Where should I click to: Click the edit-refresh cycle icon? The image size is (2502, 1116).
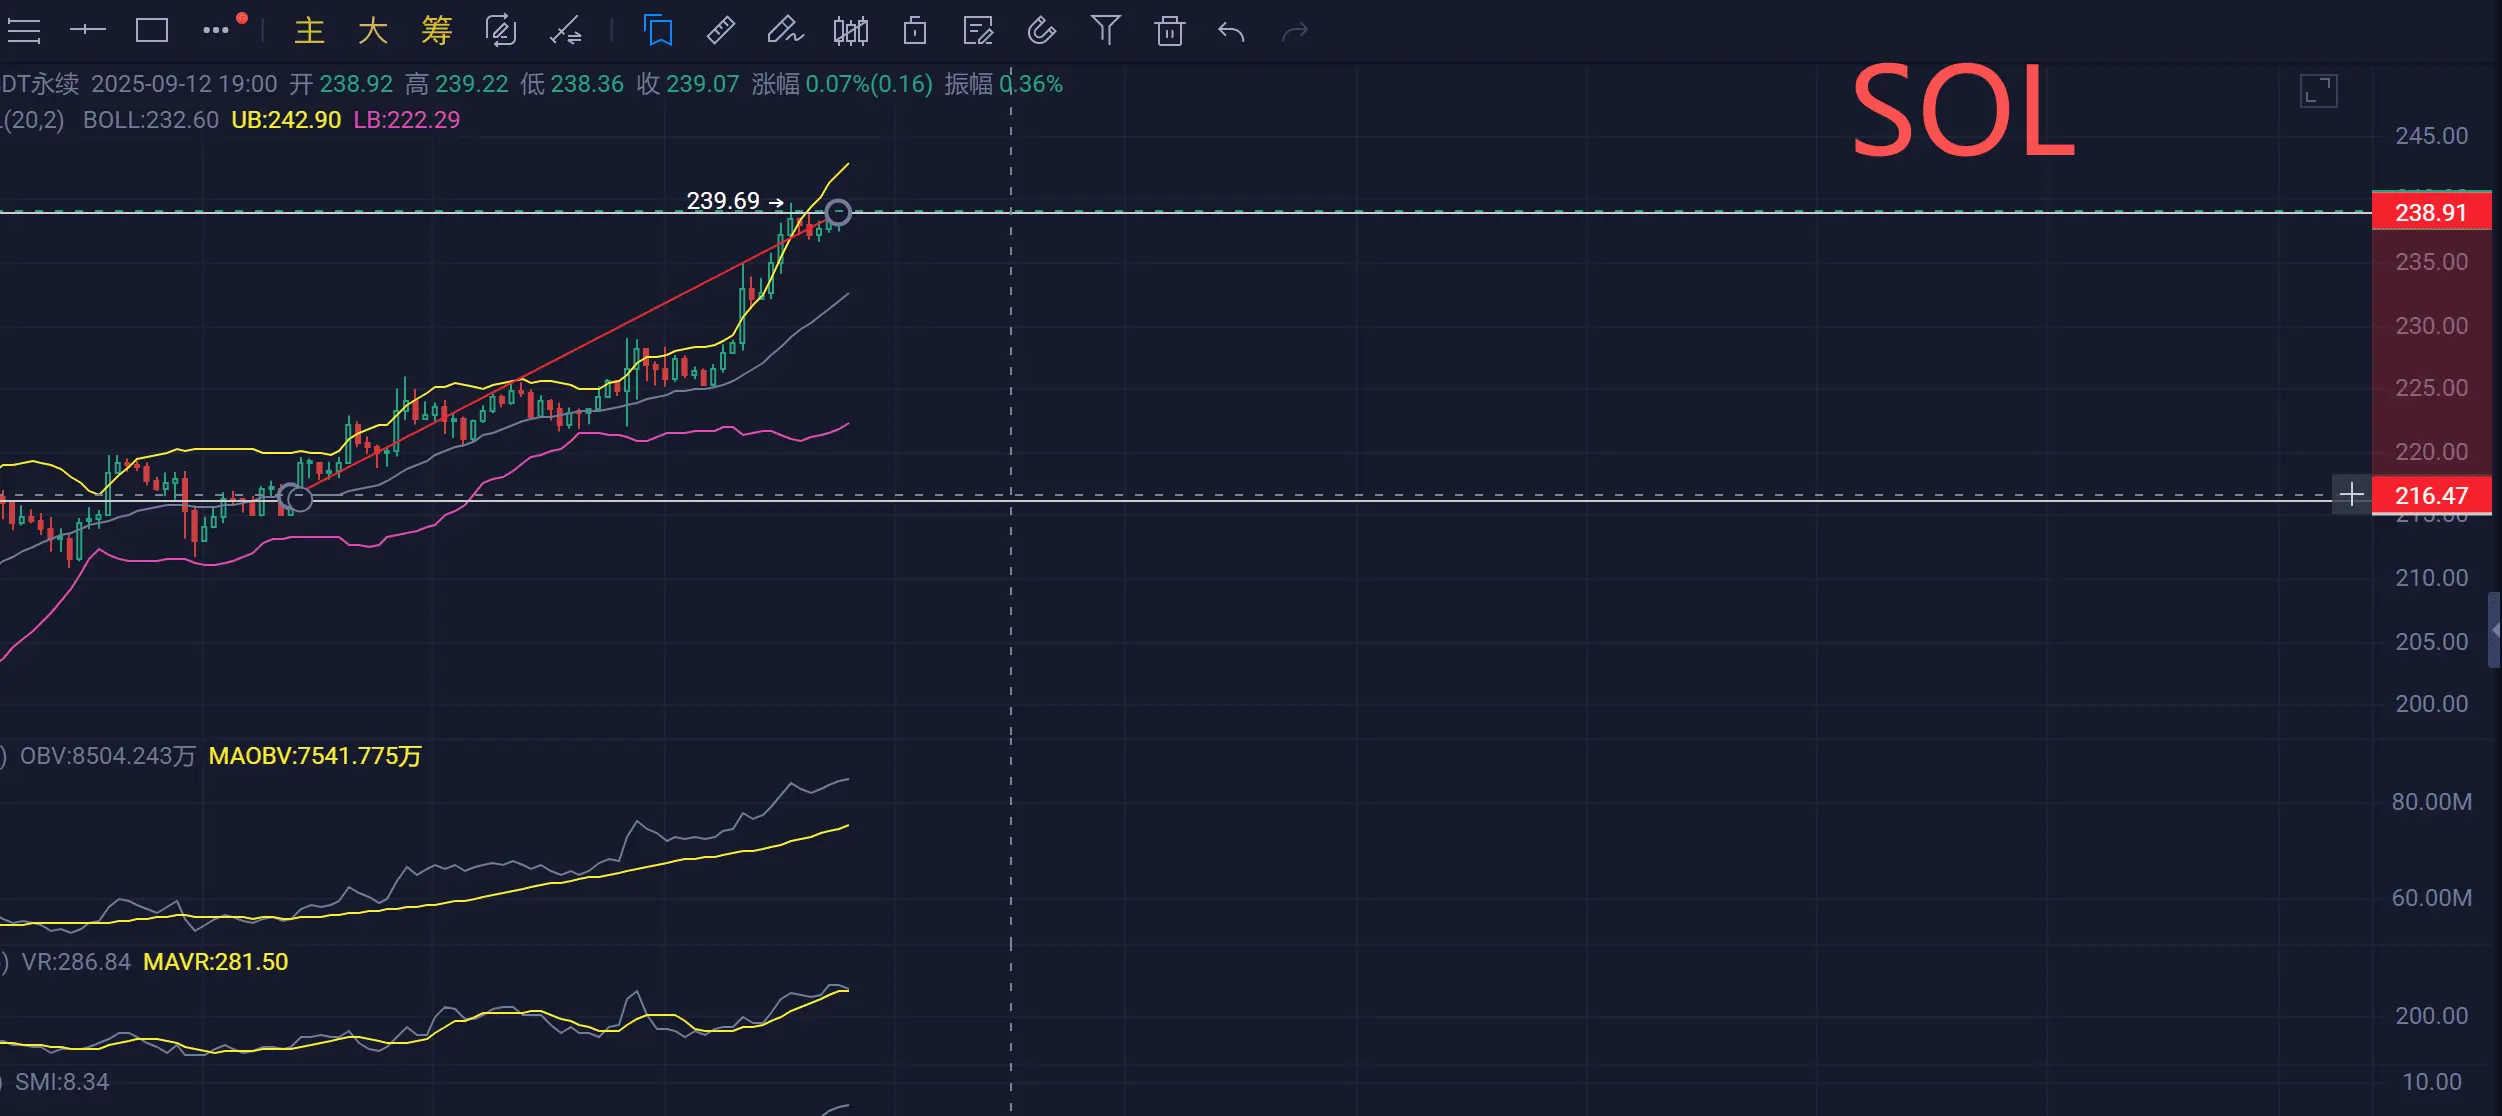[x=501, y=31]
